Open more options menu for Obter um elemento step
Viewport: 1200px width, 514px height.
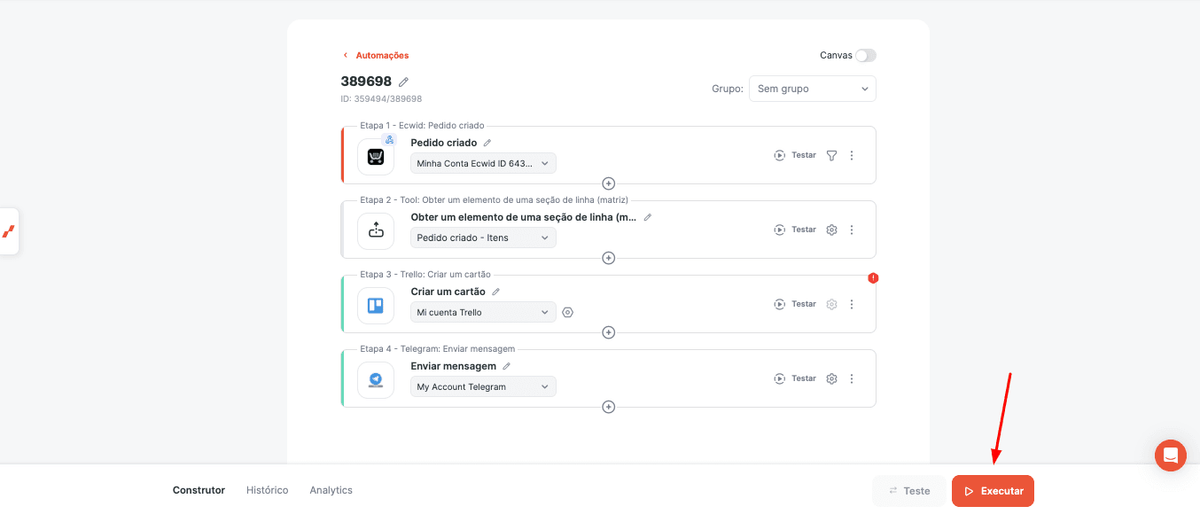852,230
